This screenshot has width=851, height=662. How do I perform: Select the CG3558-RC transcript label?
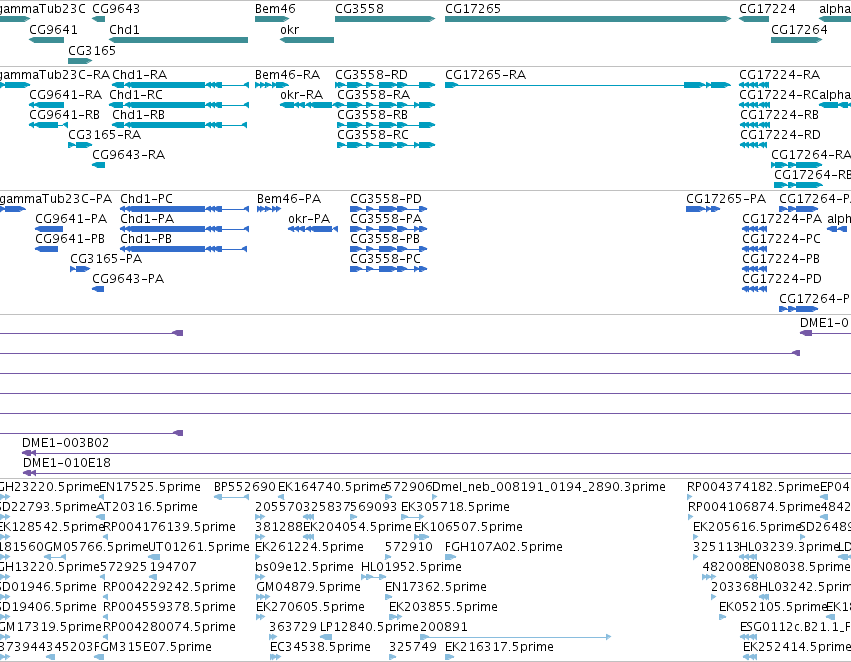(x=372, y=135)
